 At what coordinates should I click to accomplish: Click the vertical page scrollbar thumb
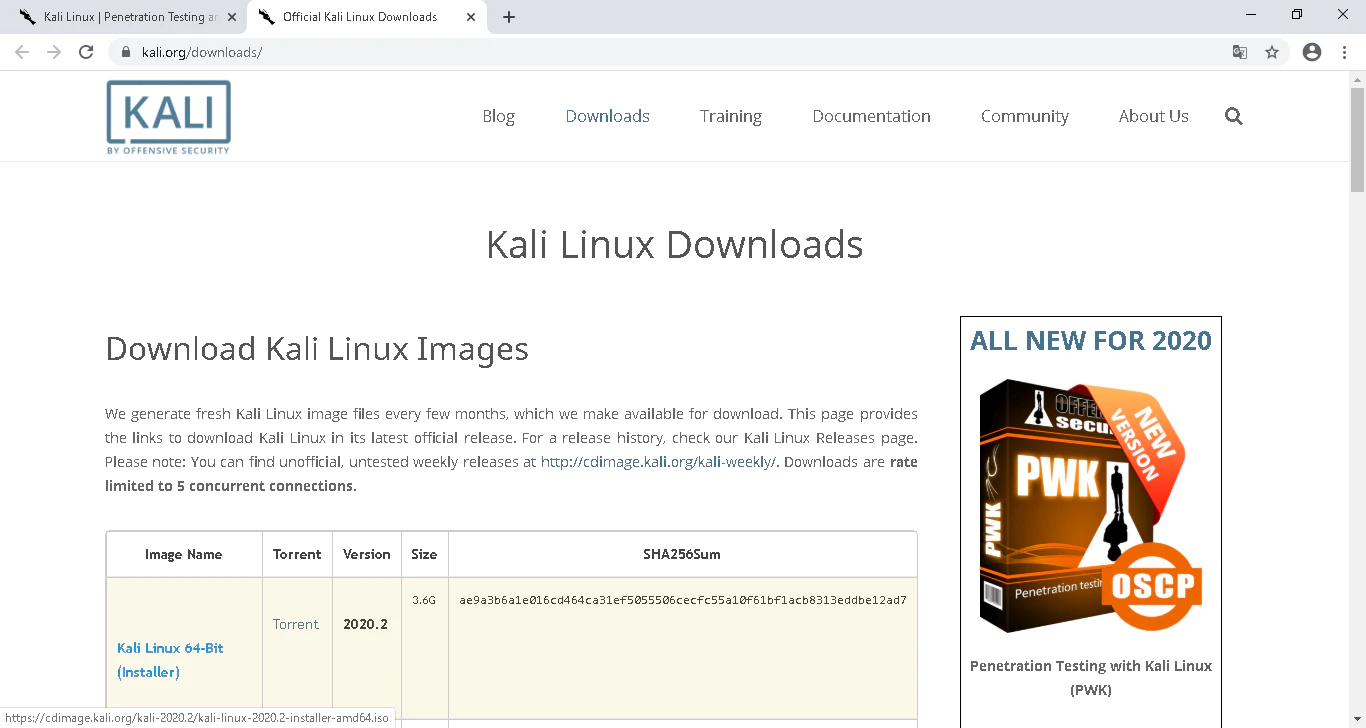pyautogui.click(x=1357, y=139)
